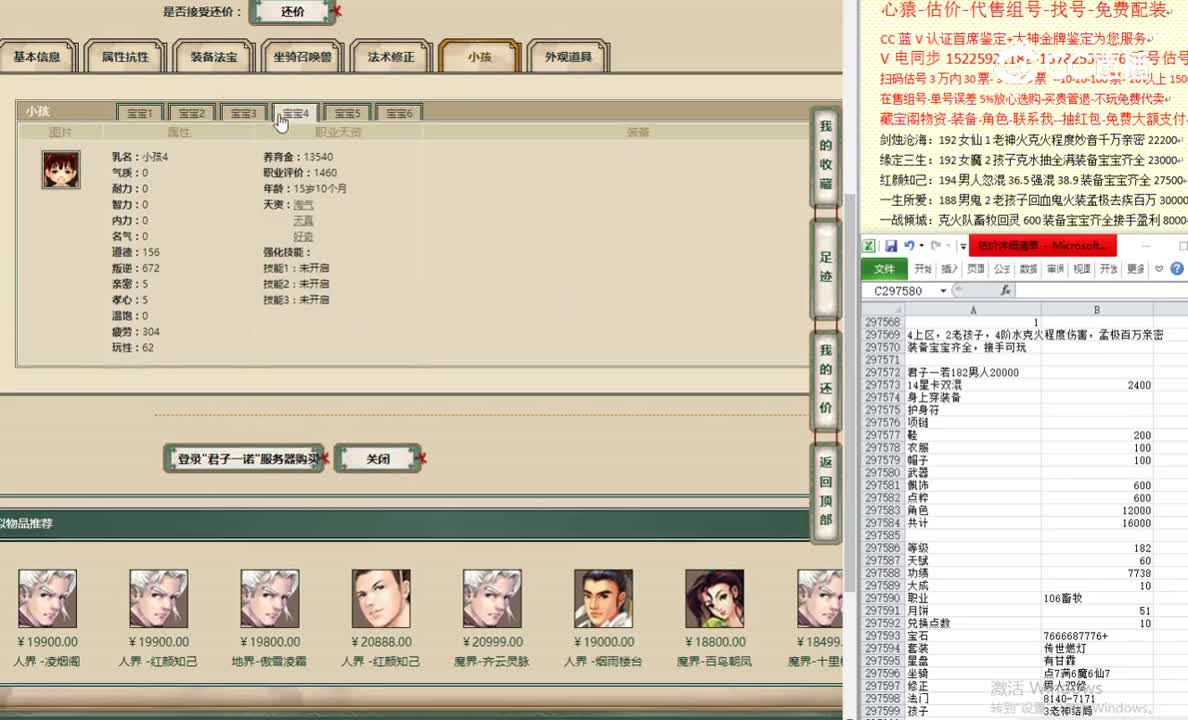Open the Quick Access Toolbar customize dropdown
1188x720 pixels.
tap(962, 245)
